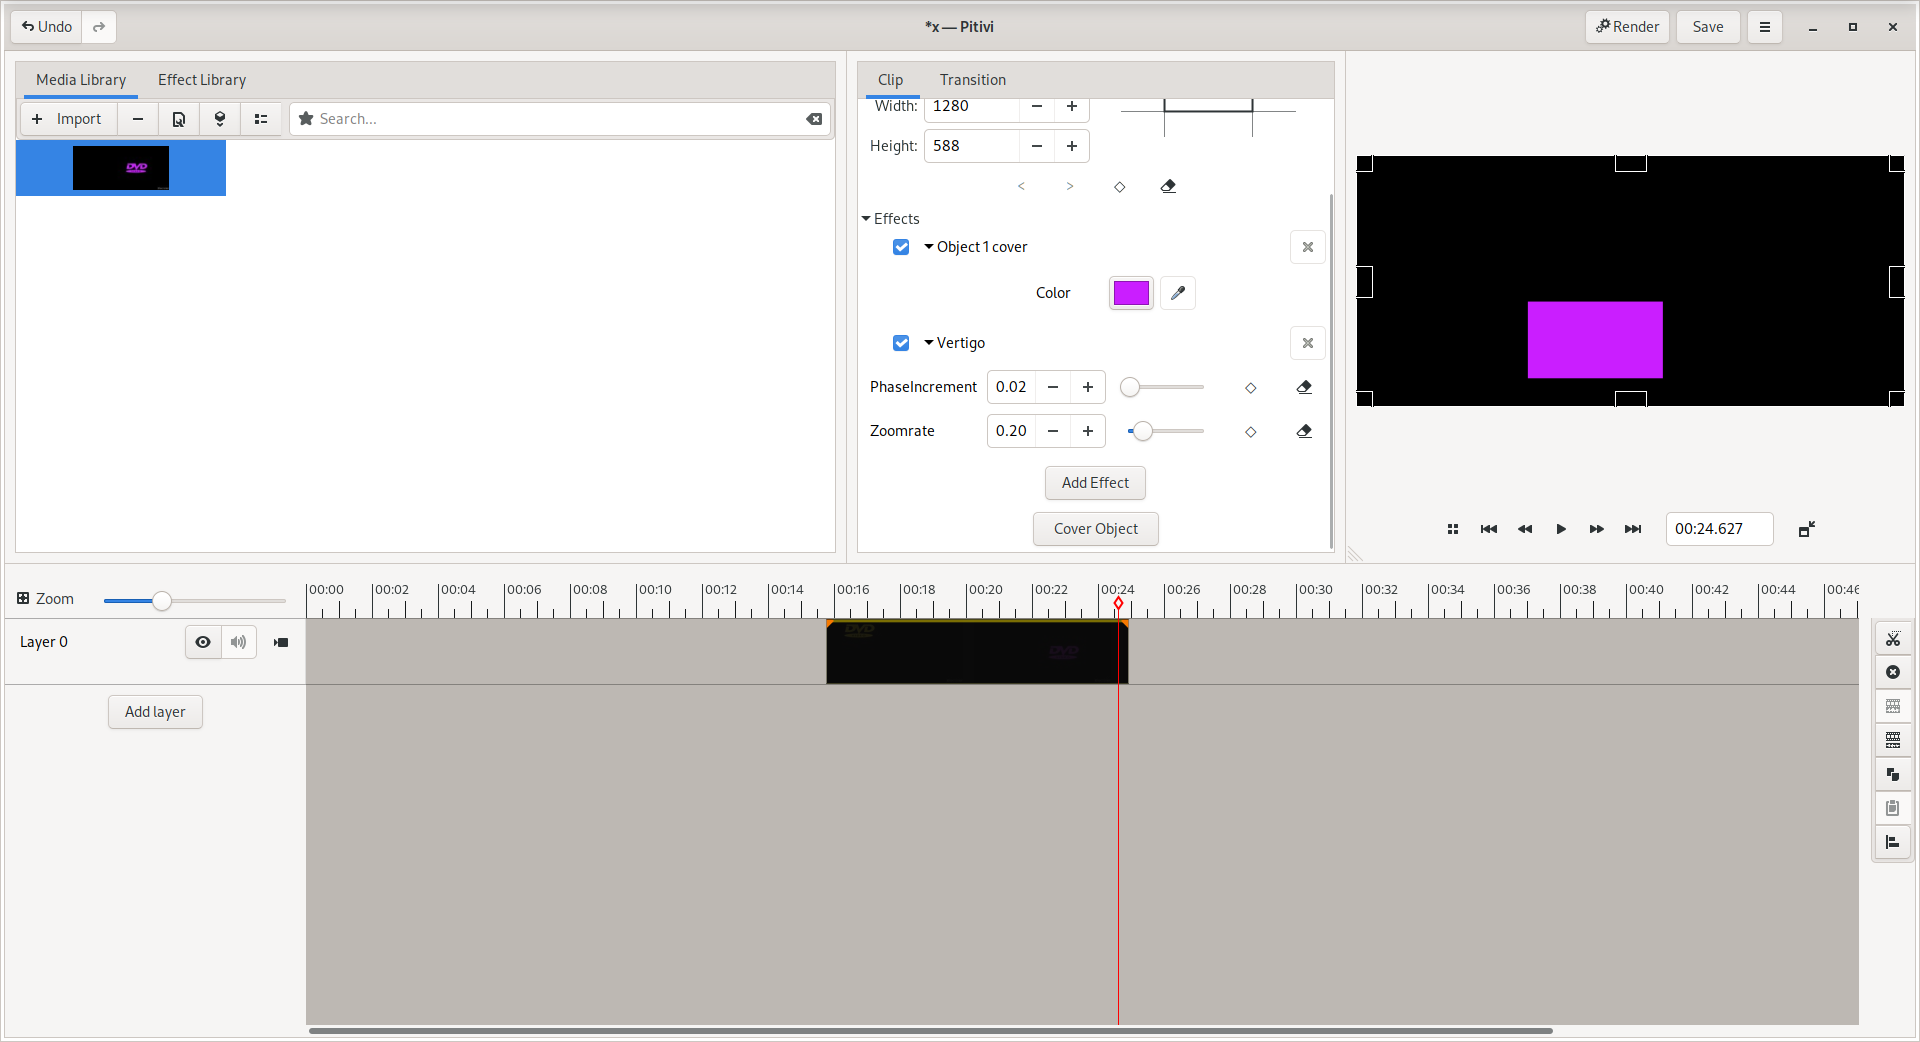Image resolution: width=1920 pixels, height=1042 pixels.
Task: Increase Zoomrate value
Action: click(1088, 431)
